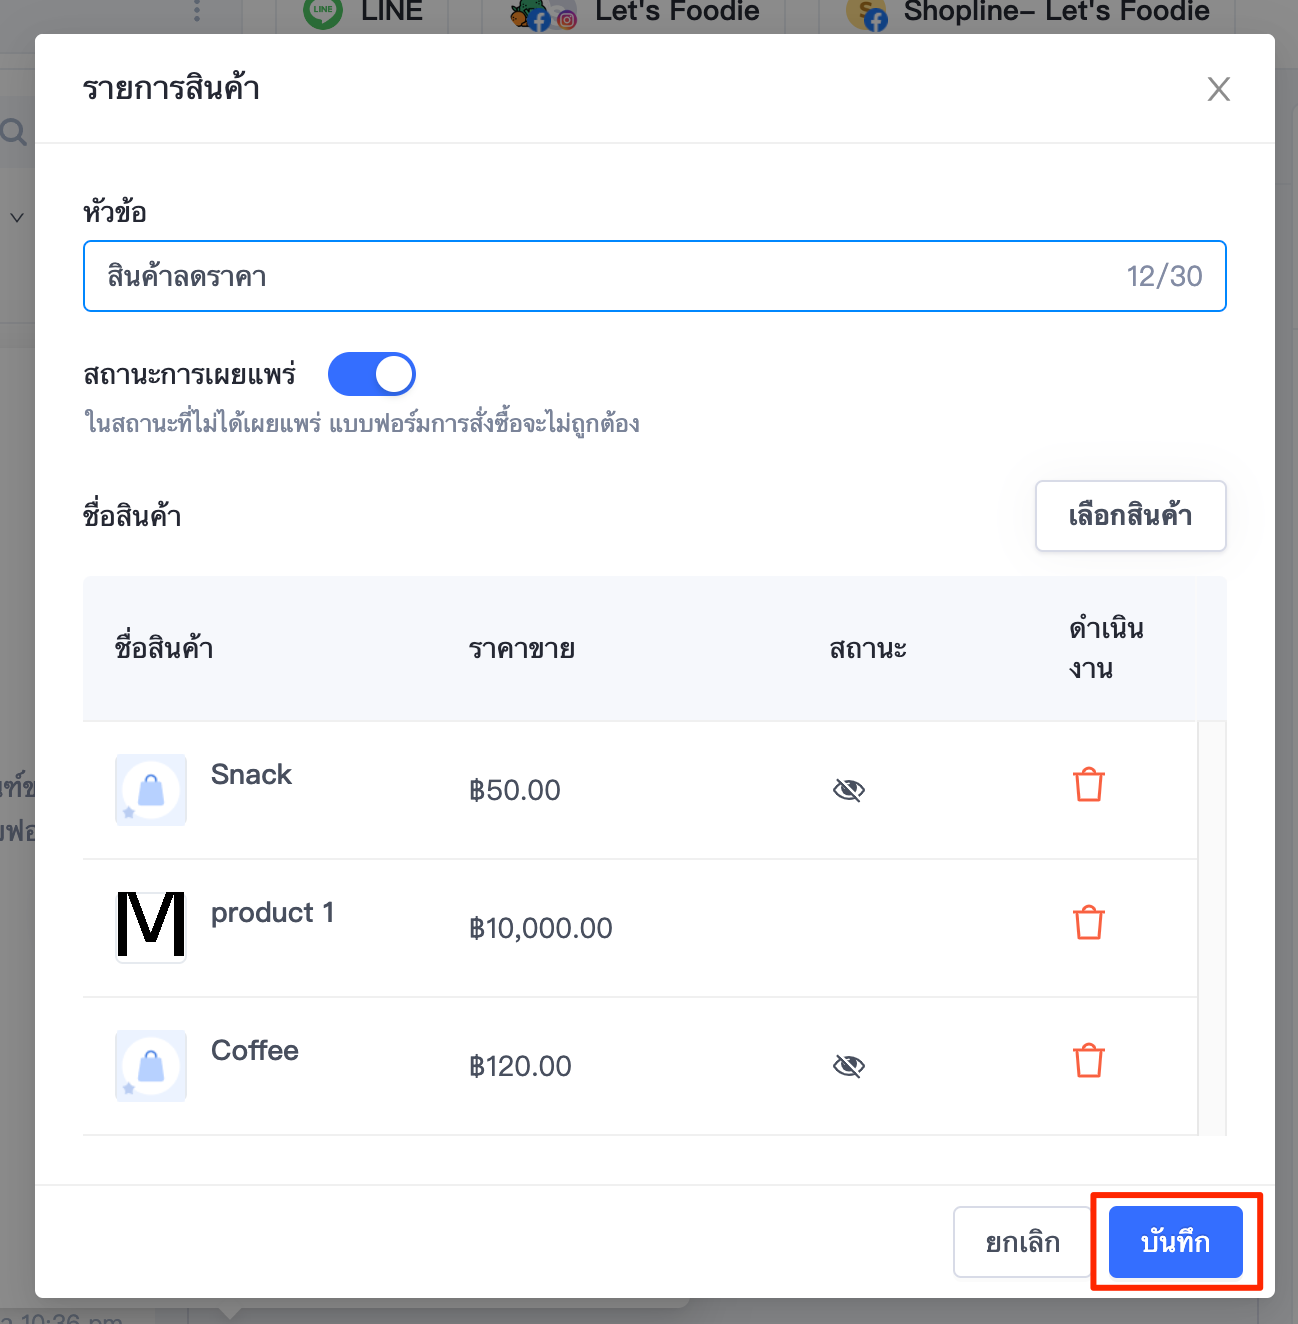
Task: Remove the Coffee product via trash icon
Action: (x=1088, y=1061)
